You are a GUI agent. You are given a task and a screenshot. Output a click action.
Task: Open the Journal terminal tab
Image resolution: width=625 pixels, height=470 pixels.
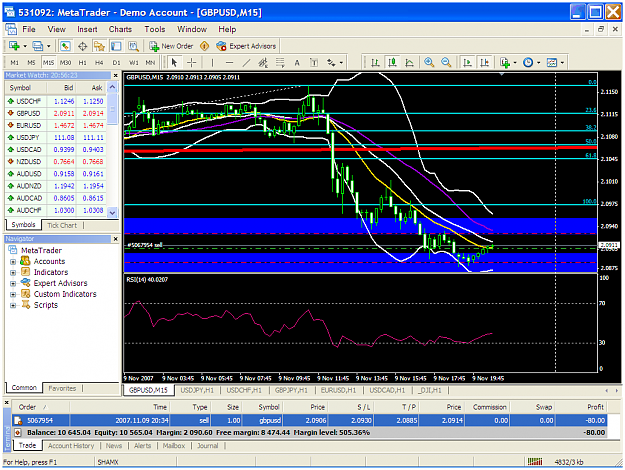pyautogui.click(x=207, y=446)
